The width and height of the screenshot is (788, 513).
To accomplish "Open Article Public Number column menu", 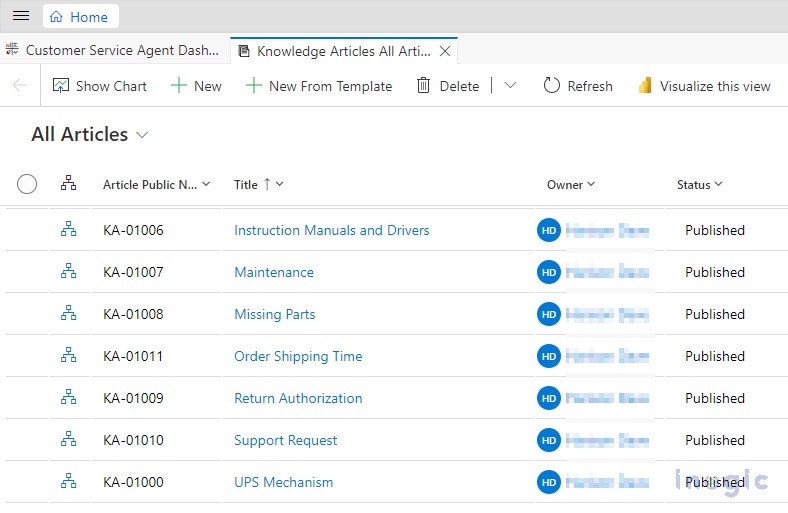I will [x=156, y=184].
